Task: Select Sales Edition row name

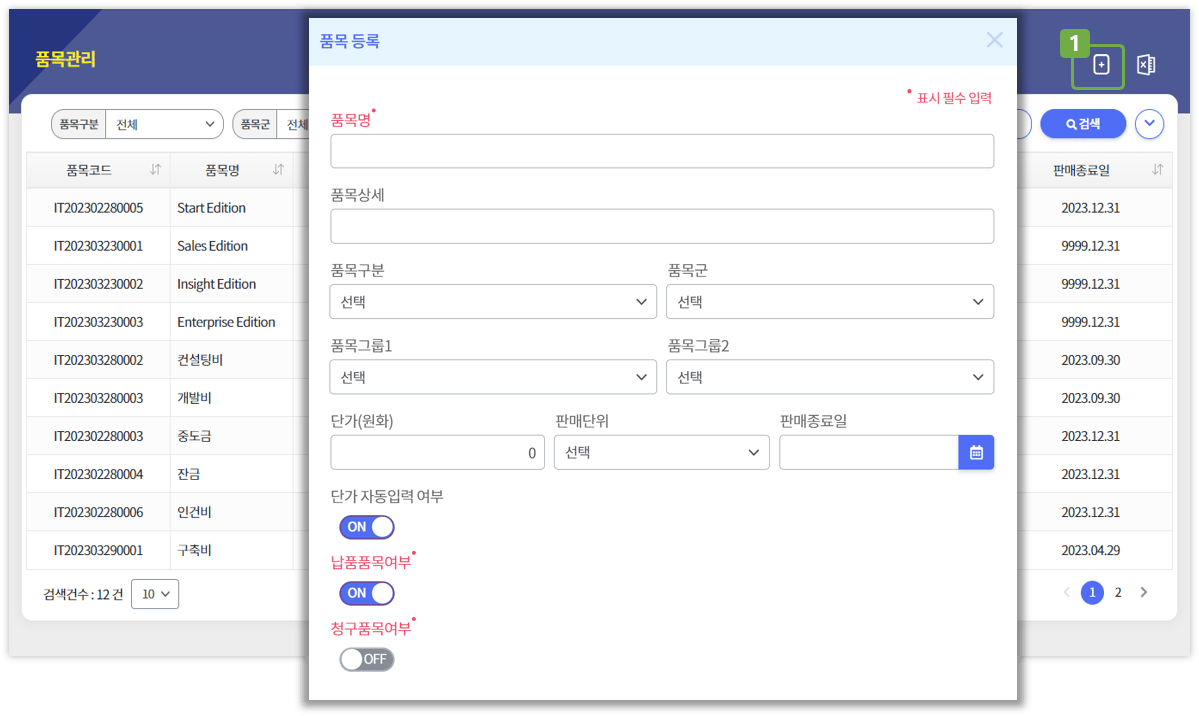Action: 213,246
